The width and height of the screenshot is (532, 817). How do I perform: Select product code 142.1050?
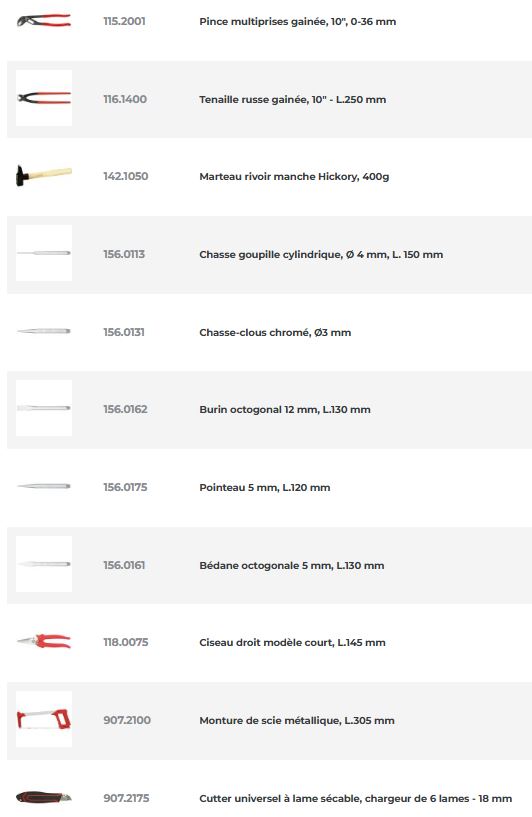click(x=126, y=176)
